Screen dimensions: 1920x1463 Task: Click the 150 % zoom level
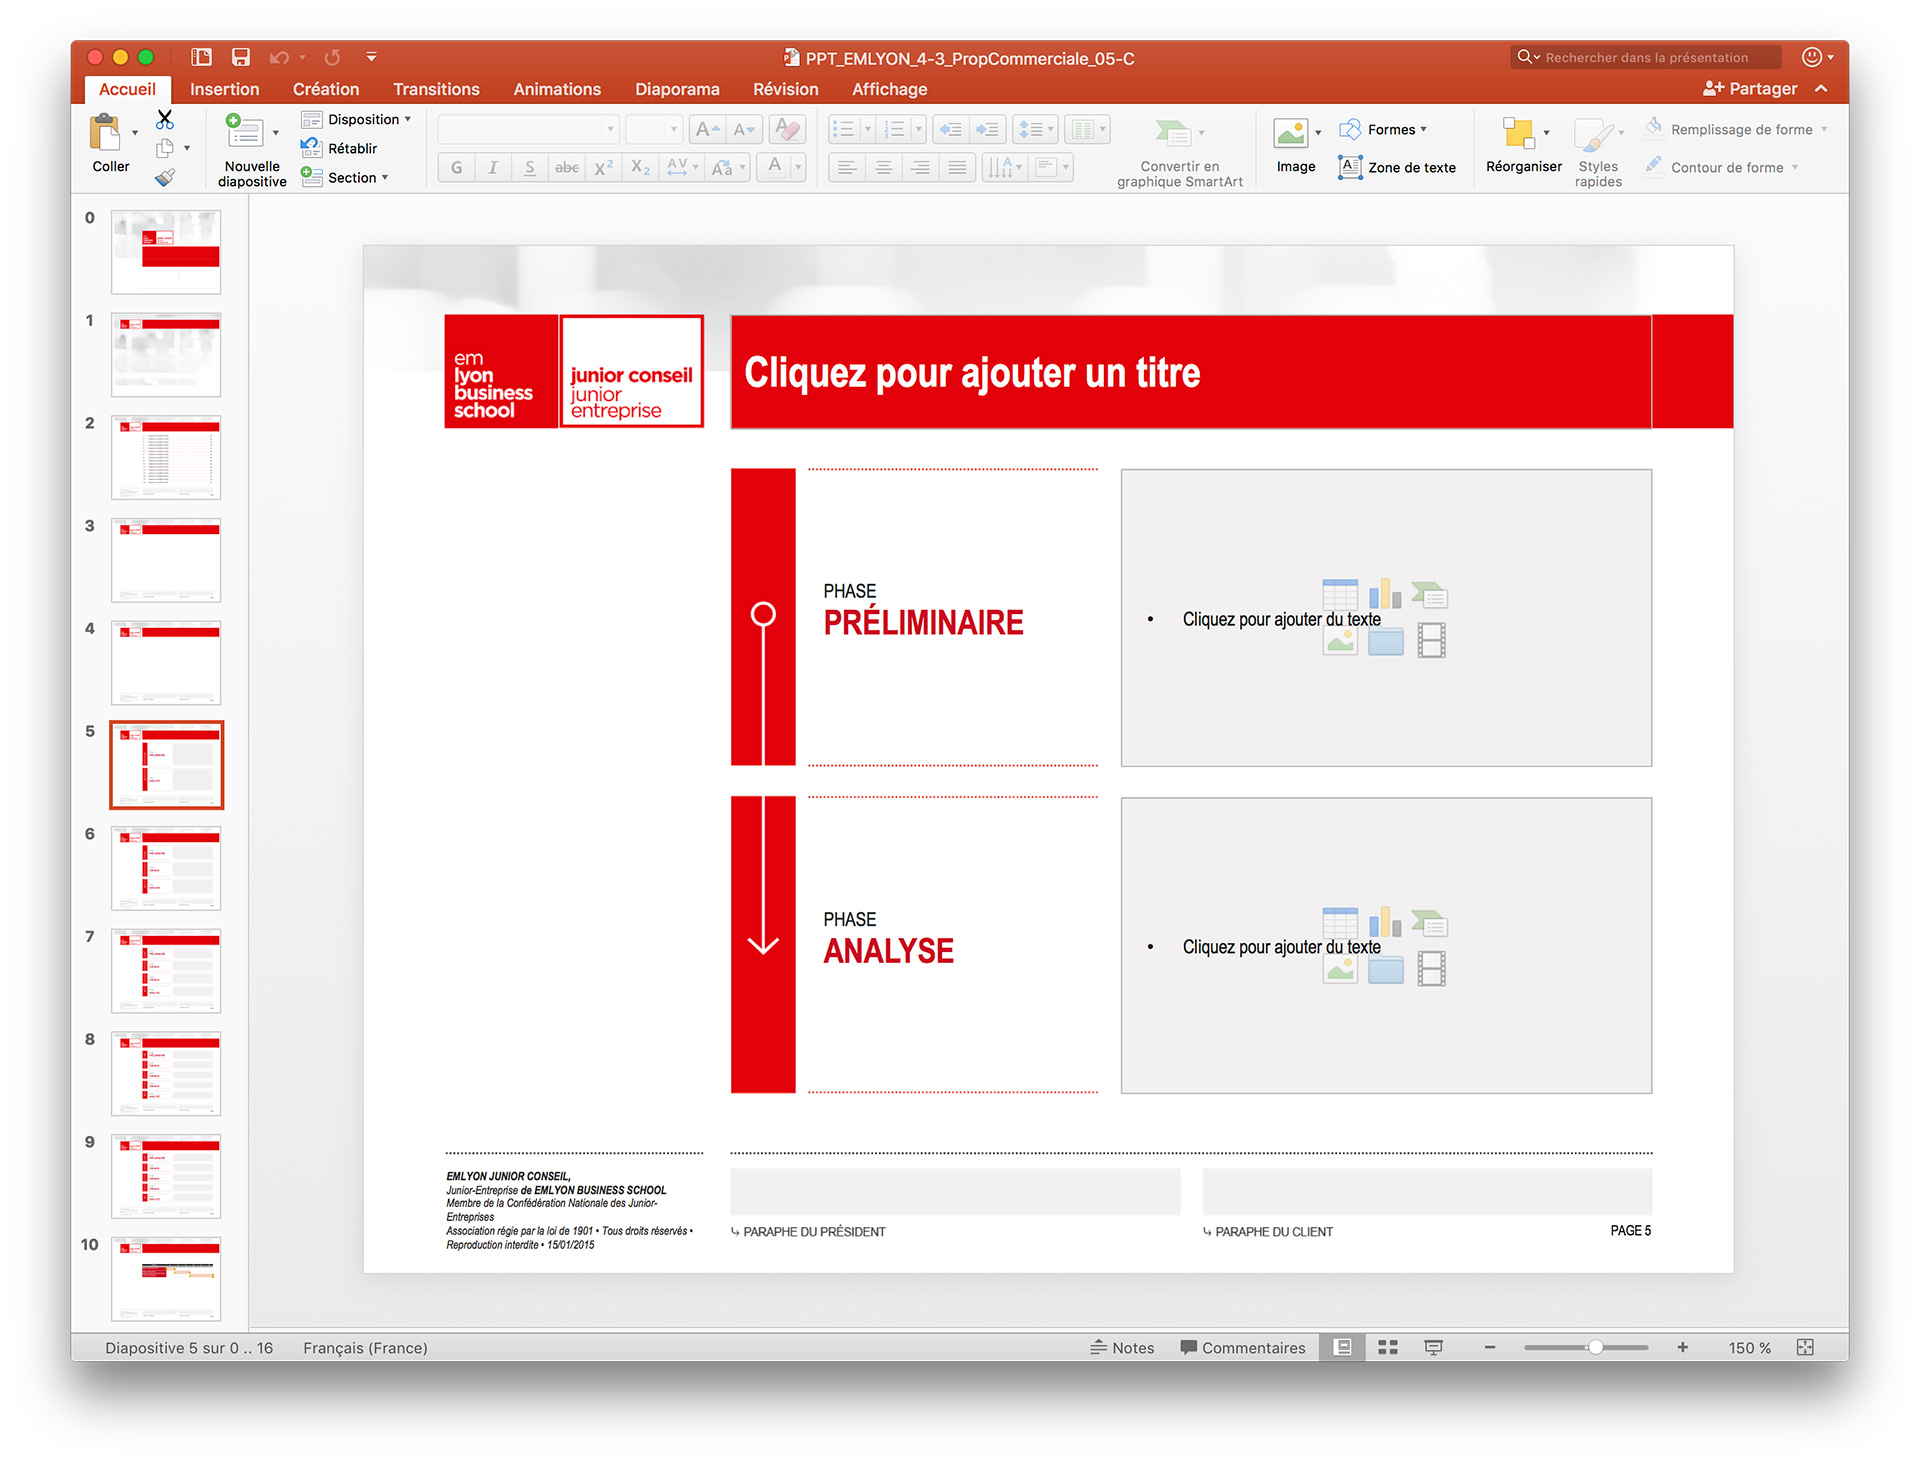click(1749, 1347)
